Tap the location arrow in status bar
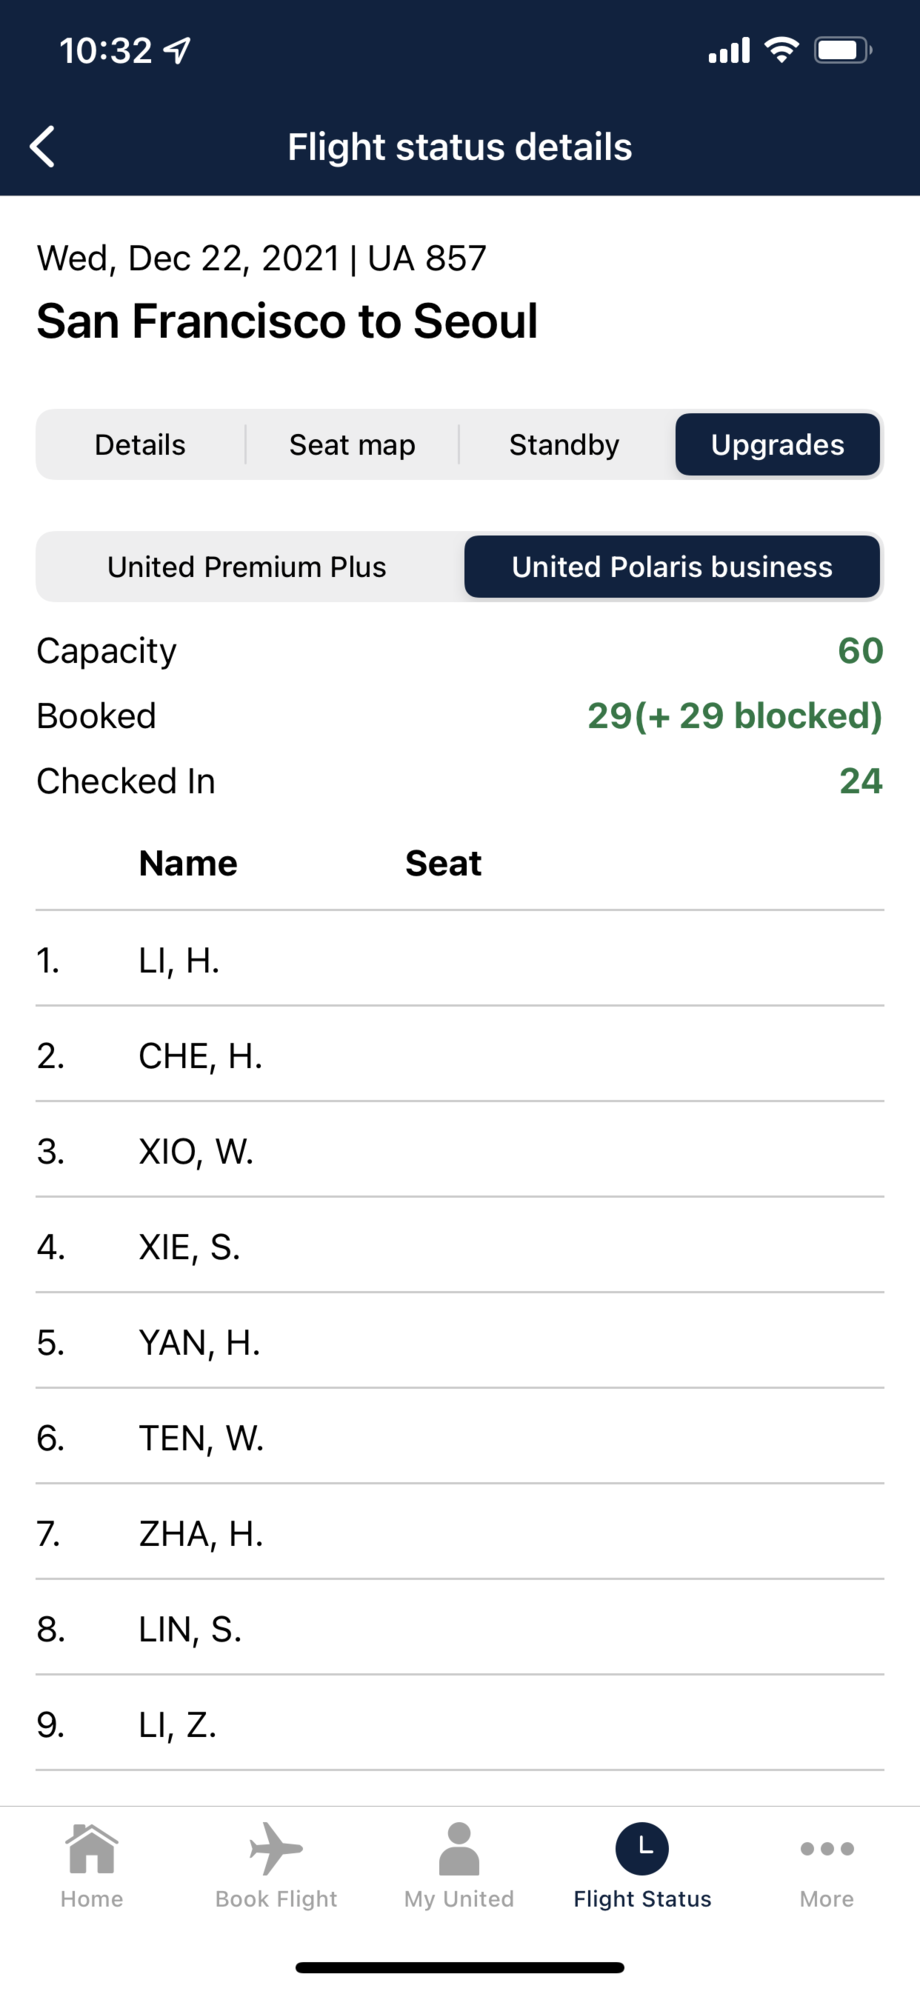The height and width of the screenshot is (1991, 920). (x=177, y=50)
